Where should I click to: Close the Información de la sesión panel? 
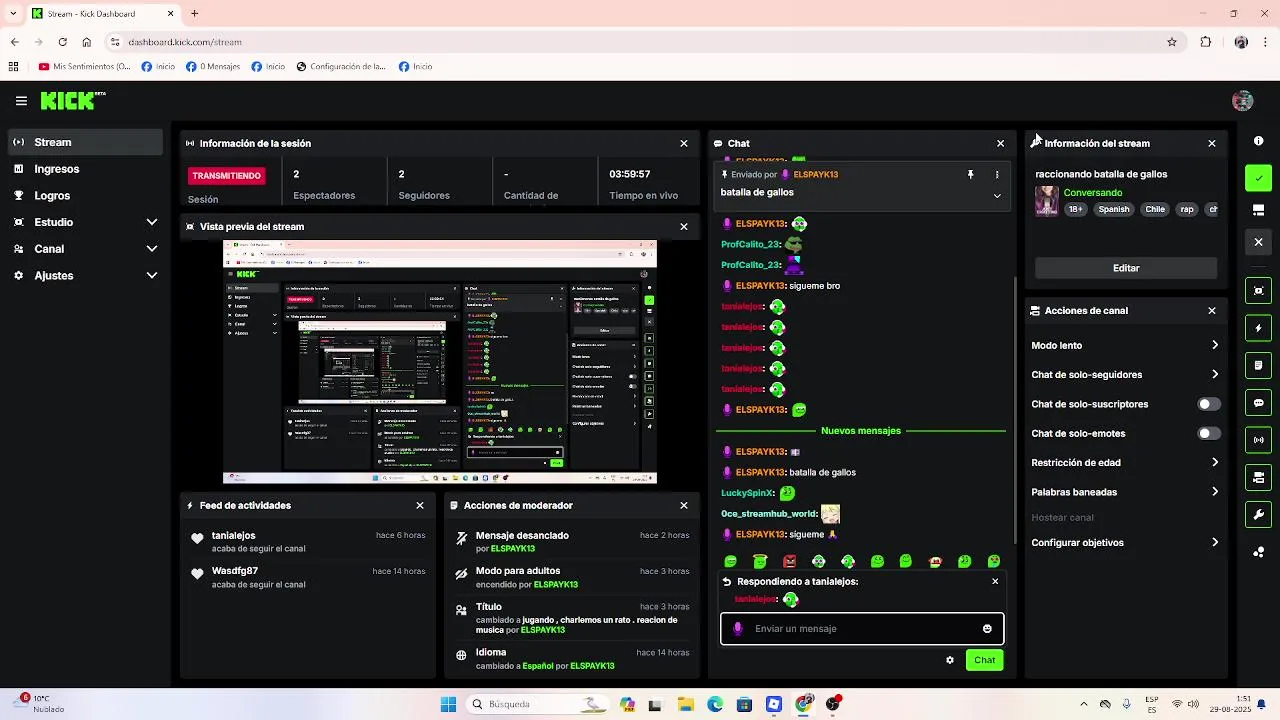[x=684, y=143]
